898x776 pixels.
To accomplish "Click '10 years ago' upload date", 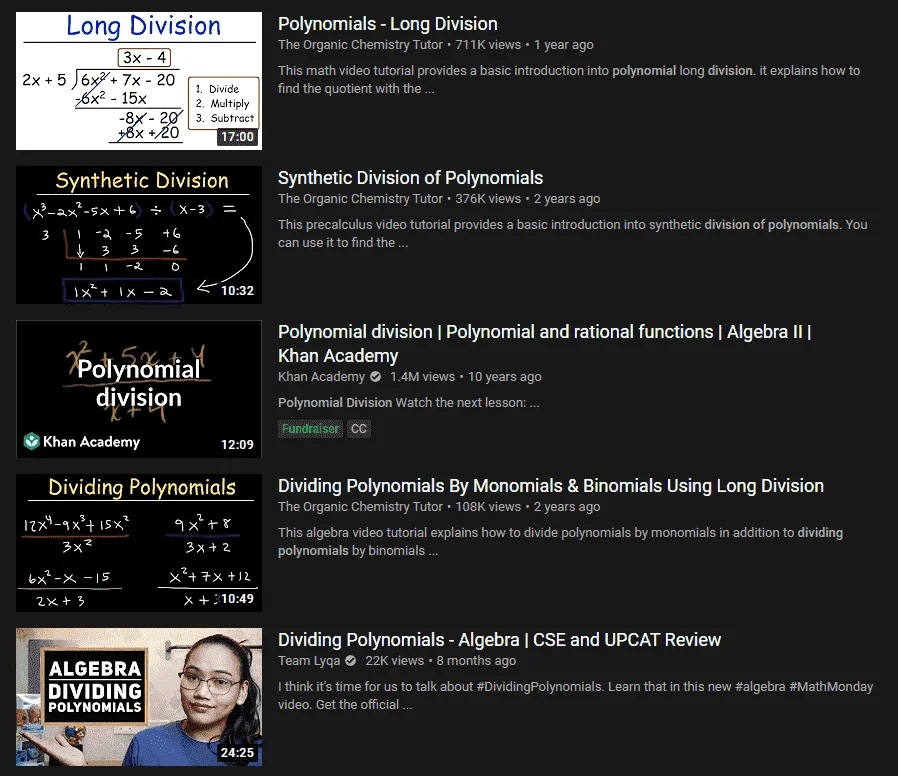I will coord(505,377).
